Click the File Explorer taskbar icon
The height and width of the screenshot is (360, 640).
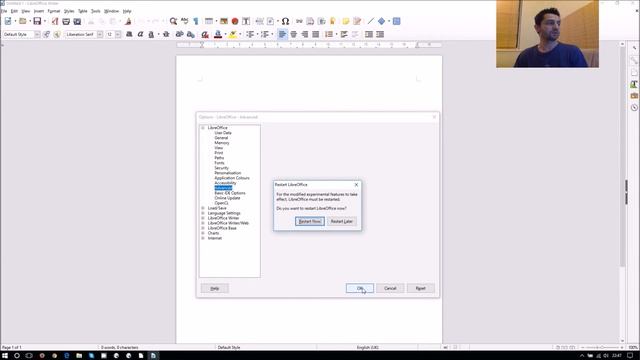click(x=79, y=356)
